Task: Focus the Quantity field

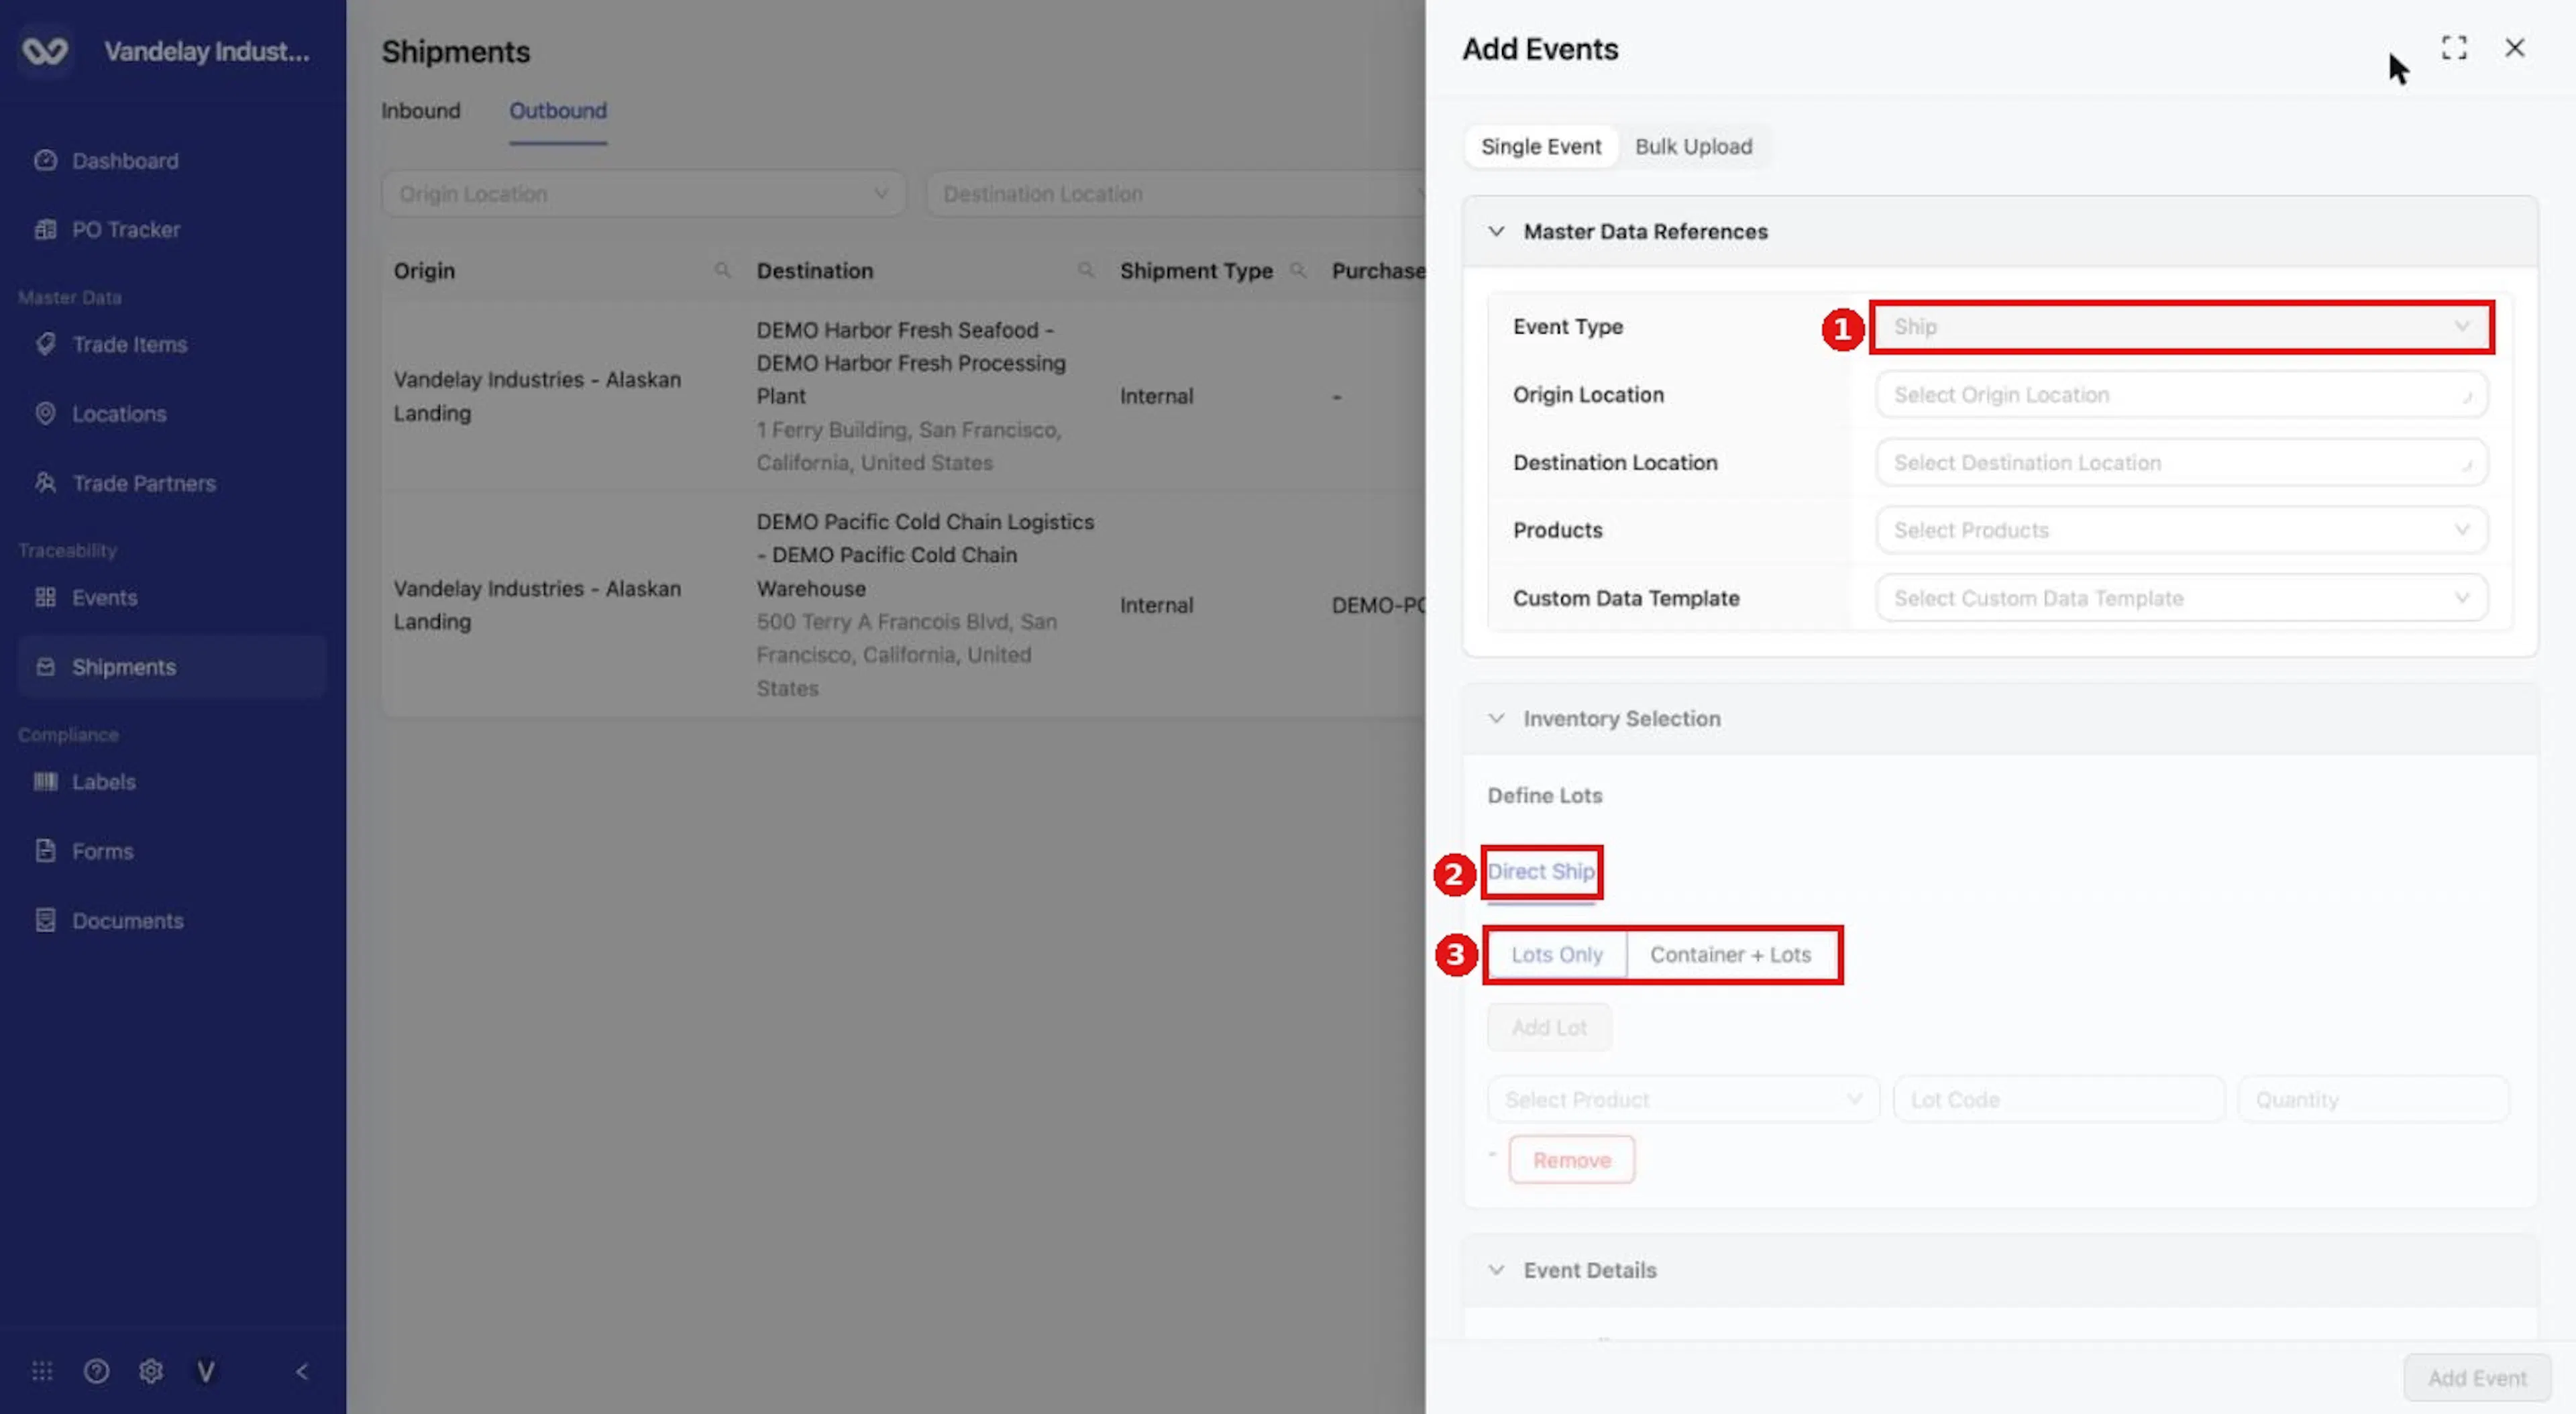Action: click(x=2373, y=1099)
